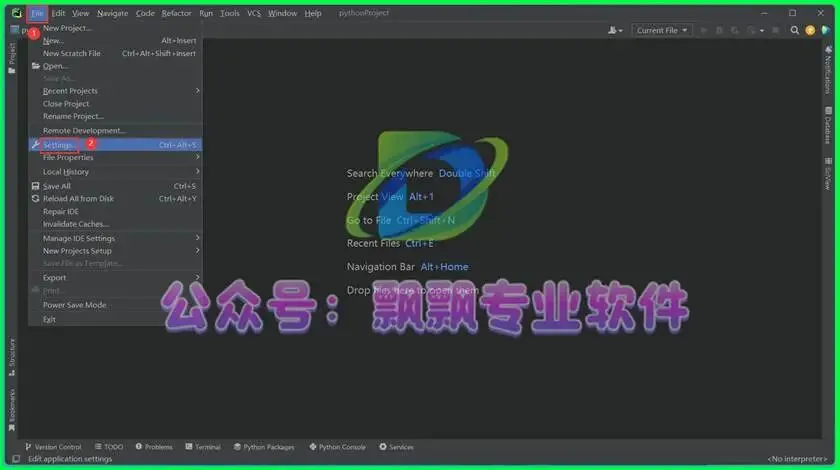This screenshot has height=470, width=840.
Task: Click the yellow IDE updates icon
Action: coord(810,31)
